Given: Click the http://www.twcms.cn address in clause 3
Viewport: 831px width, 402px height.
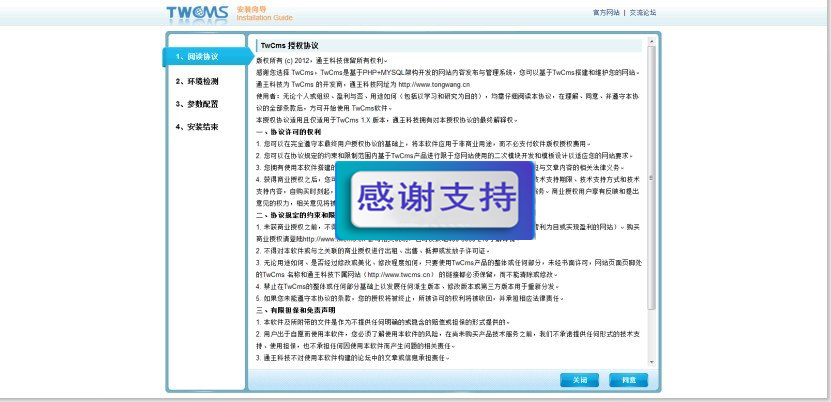Looking at the screenshot, I should pyautogui.click(x=398, y=275).
